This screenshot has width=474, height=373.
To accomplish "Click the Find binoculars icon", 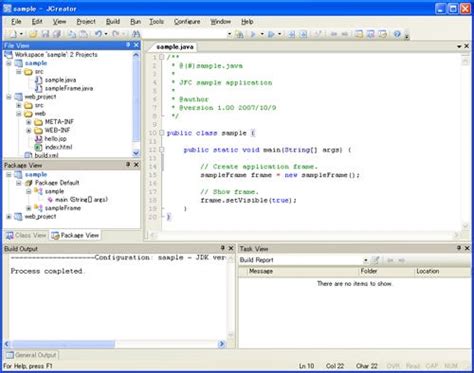I will 136,34.
